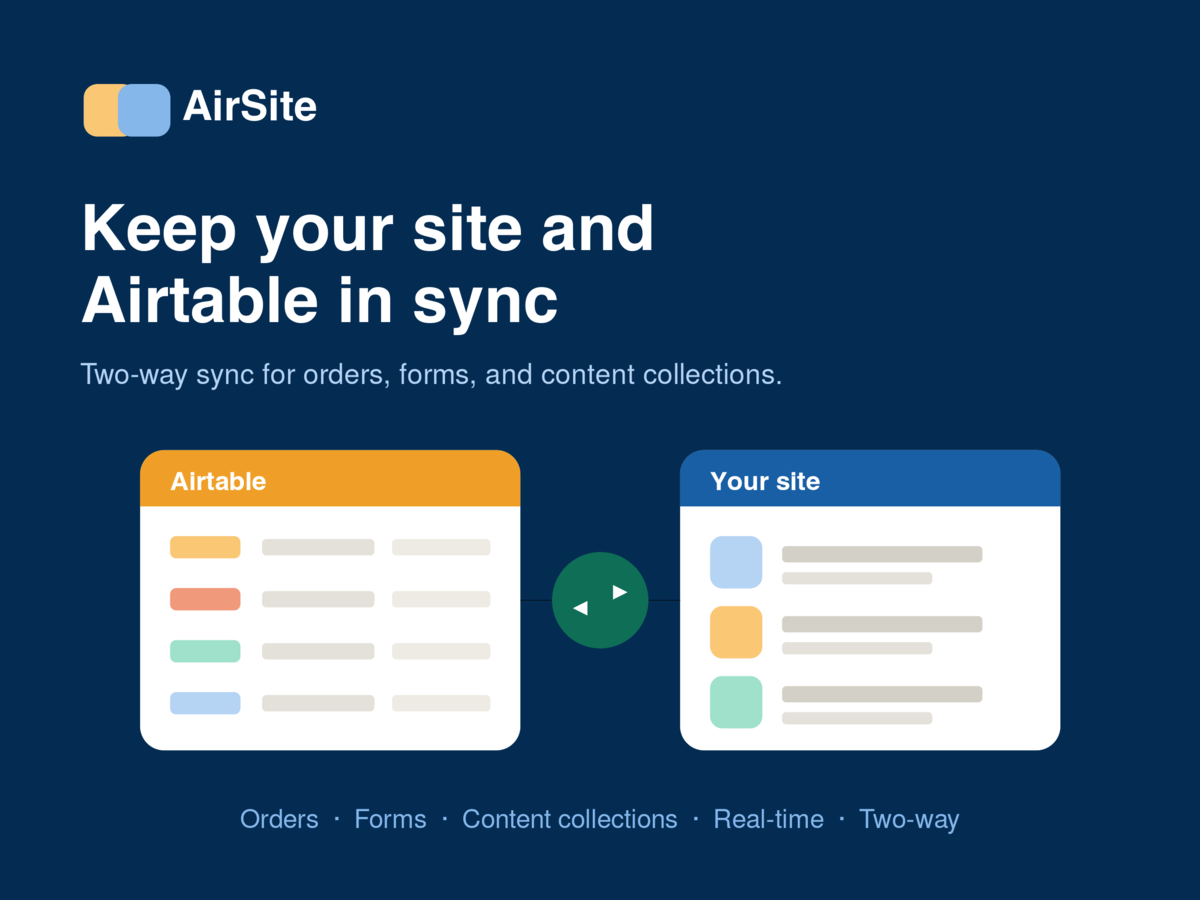Image resolution: width=1200 pixels, height=900 pixels.
Task: Click the green square thumbnail in Your site
Action: (736, 702)
